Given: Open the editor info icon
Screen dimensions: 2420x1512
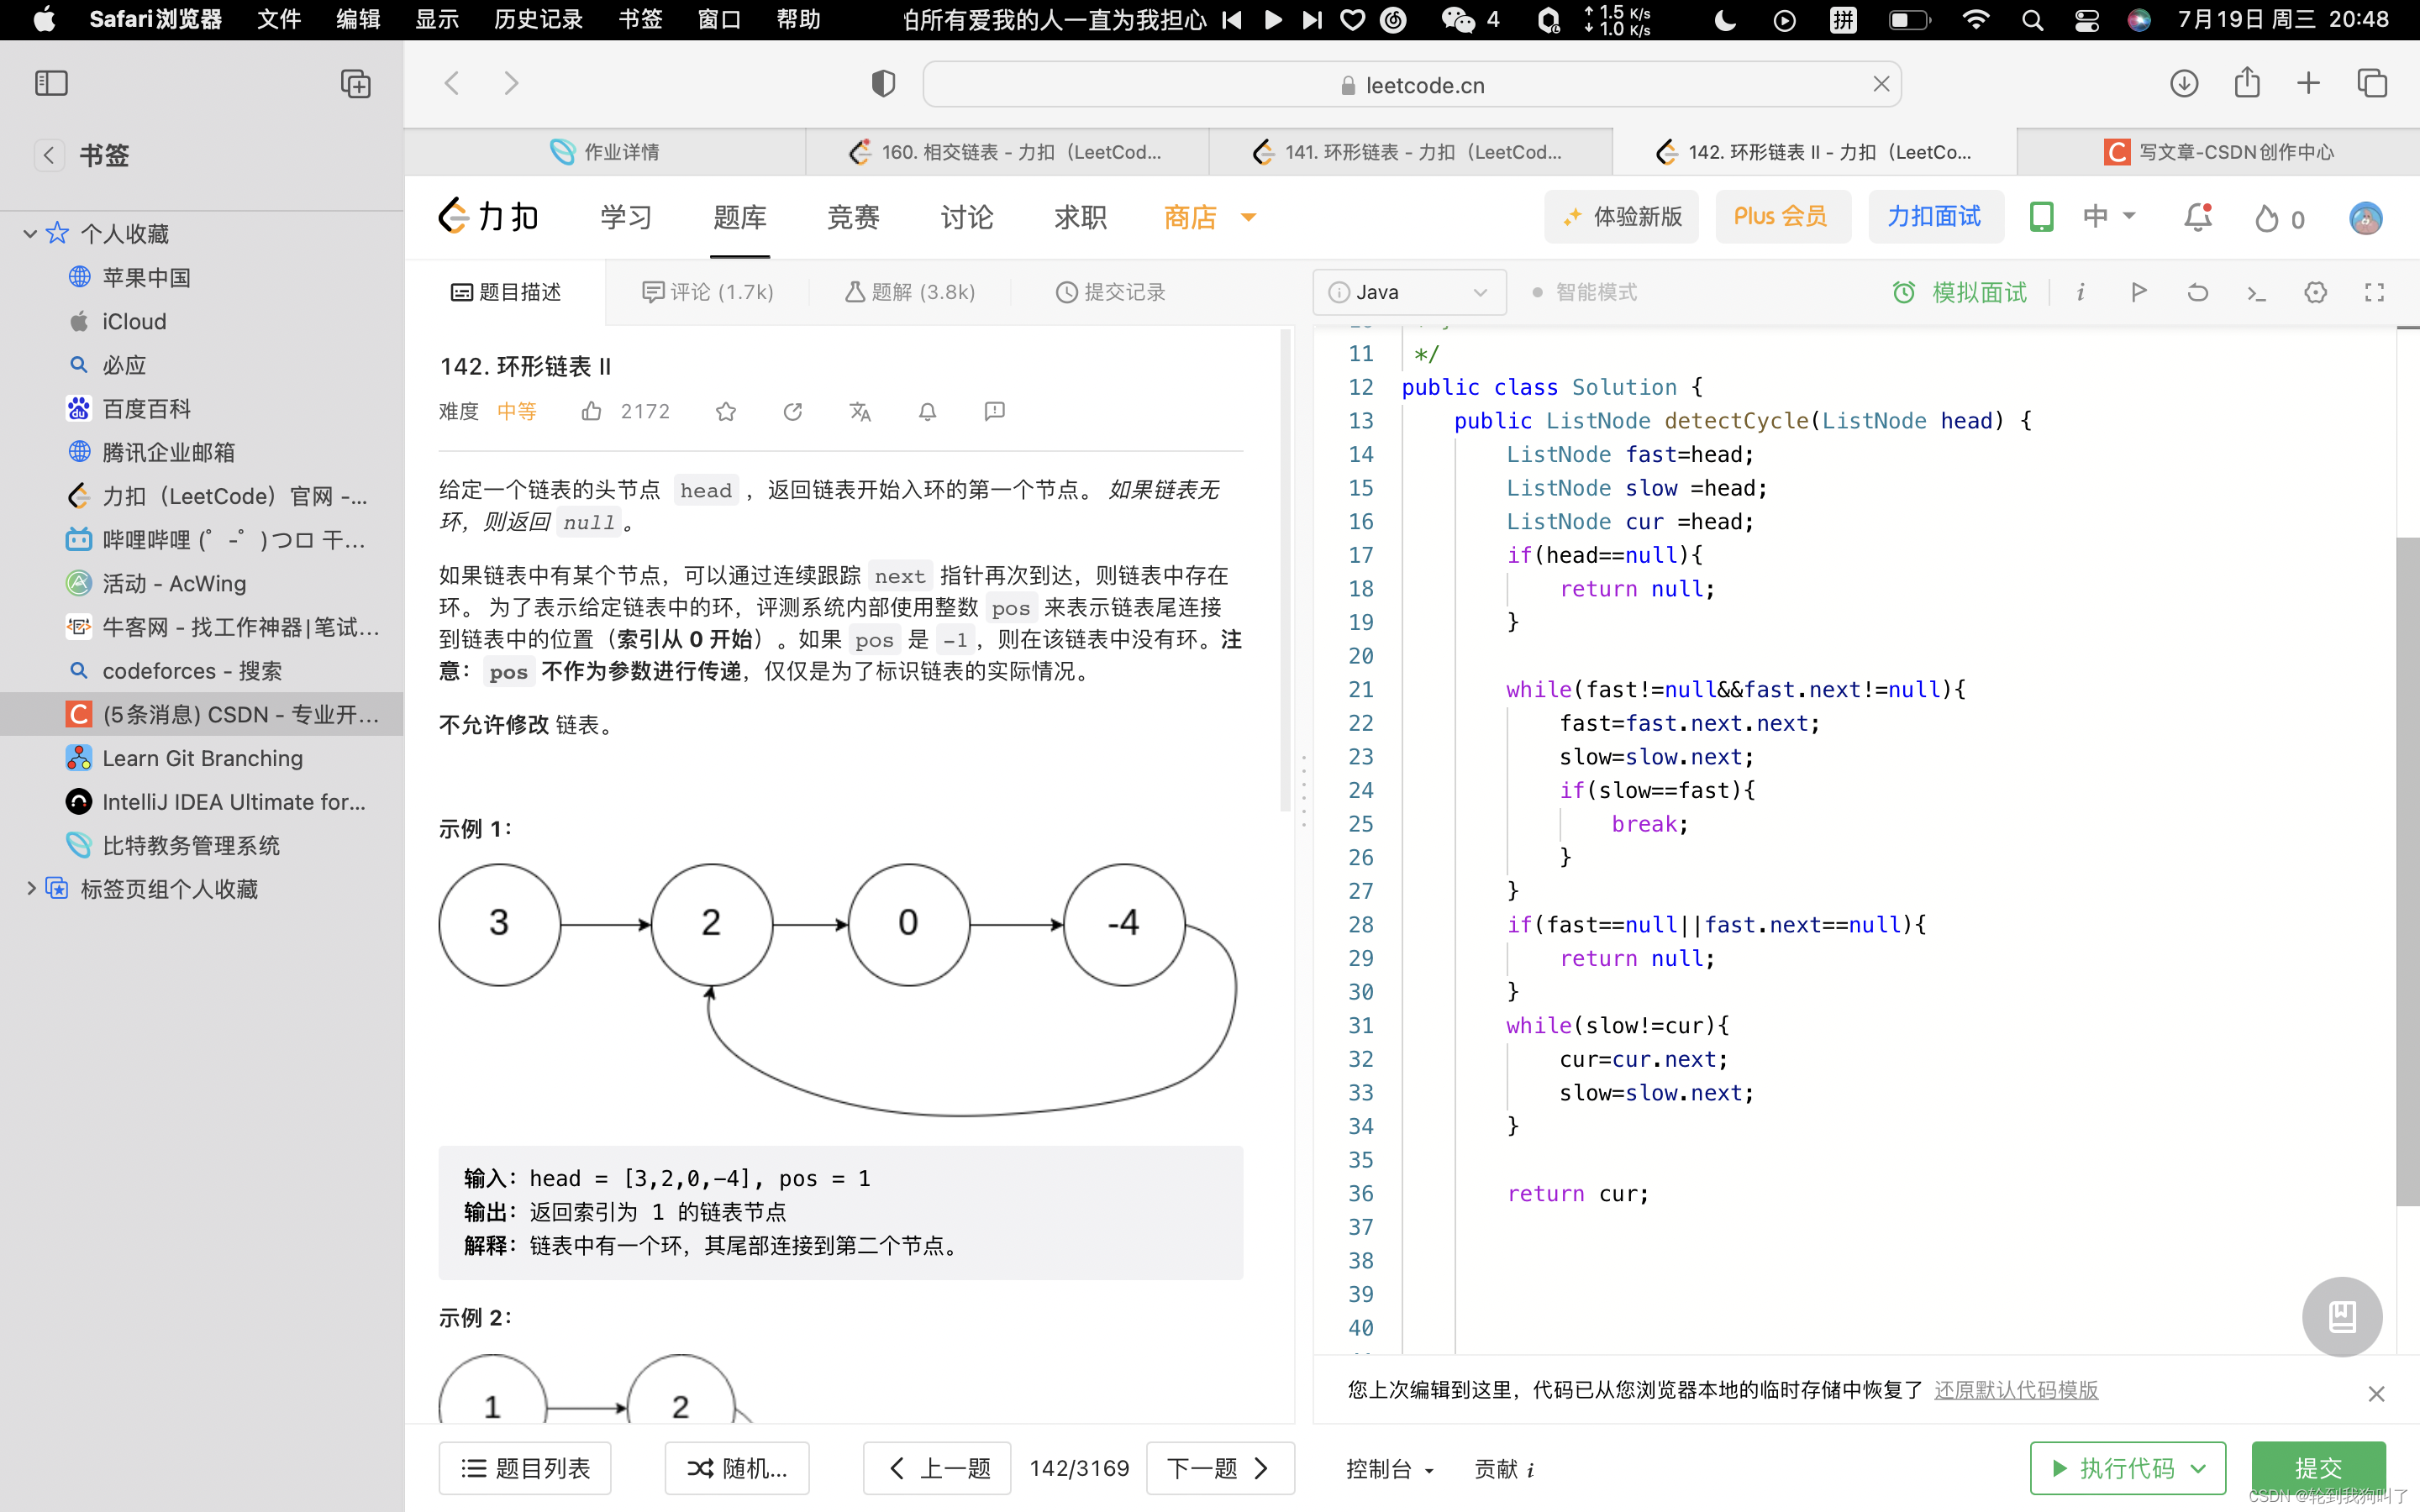Looking at the screenshot, I should tap(2080, 292).
